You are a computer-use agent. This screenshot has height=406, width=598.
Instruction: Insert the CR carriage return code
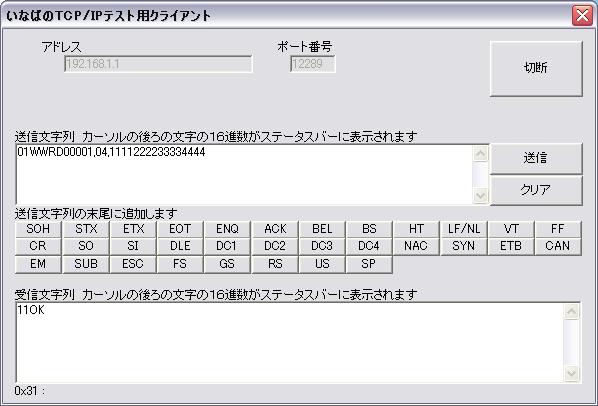click(x=38, y=246)
